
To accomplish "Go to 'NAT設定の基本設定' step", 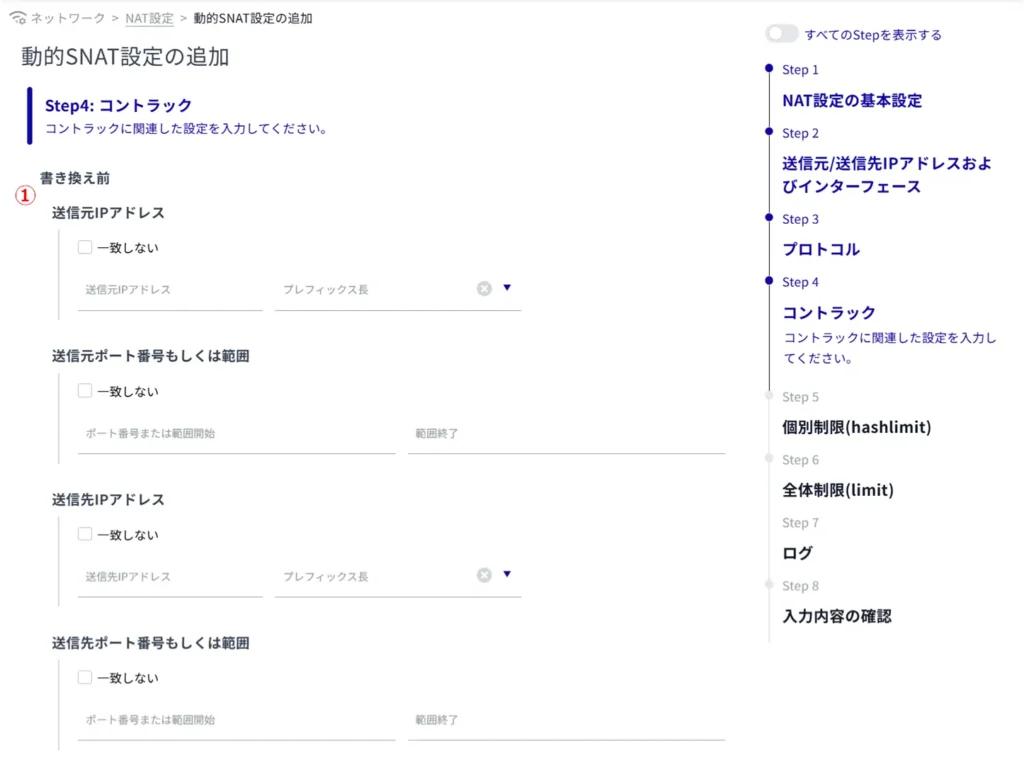I will tap(851, 100).
